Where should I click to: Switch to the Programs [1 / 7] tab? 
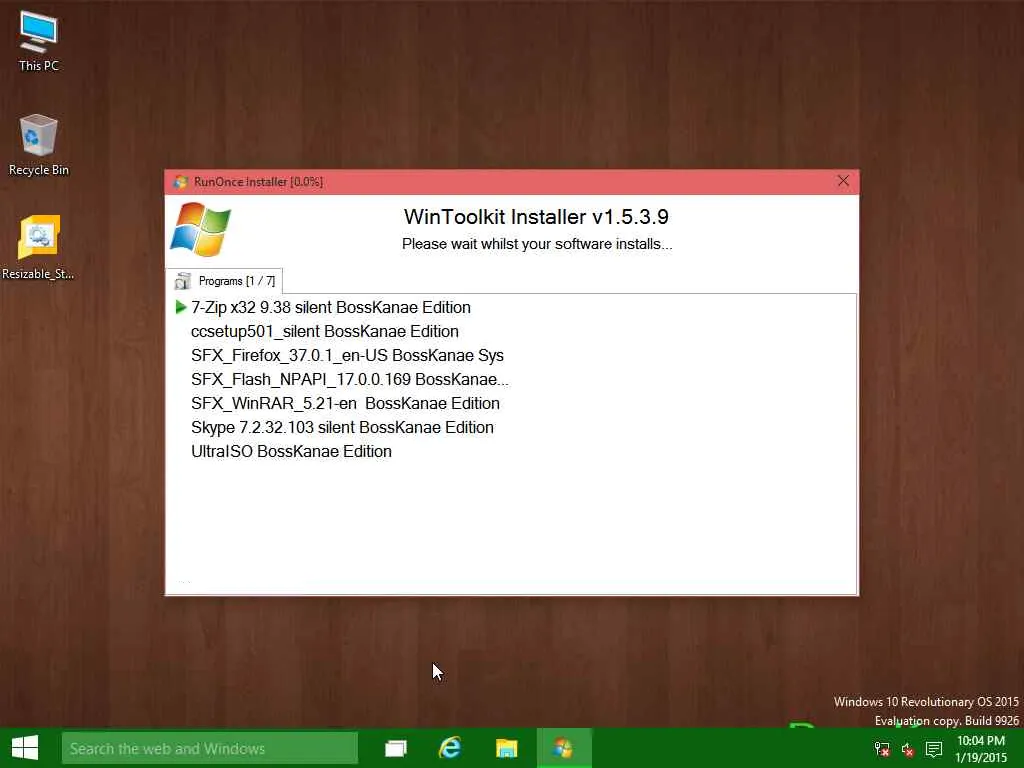click(225, 281)
